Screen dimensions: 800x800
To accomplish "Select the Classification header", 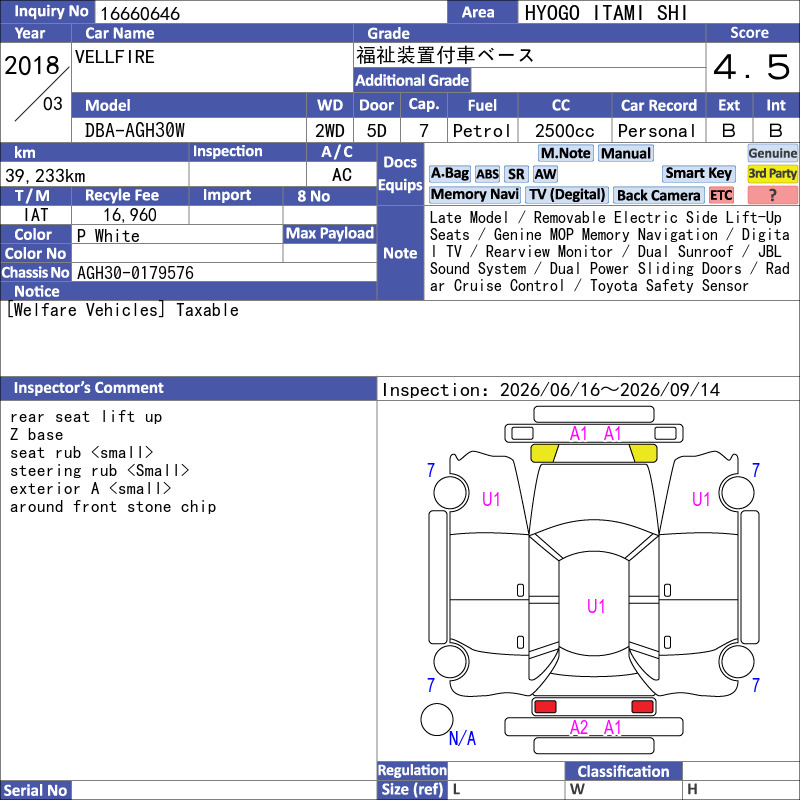I will 623,771.
